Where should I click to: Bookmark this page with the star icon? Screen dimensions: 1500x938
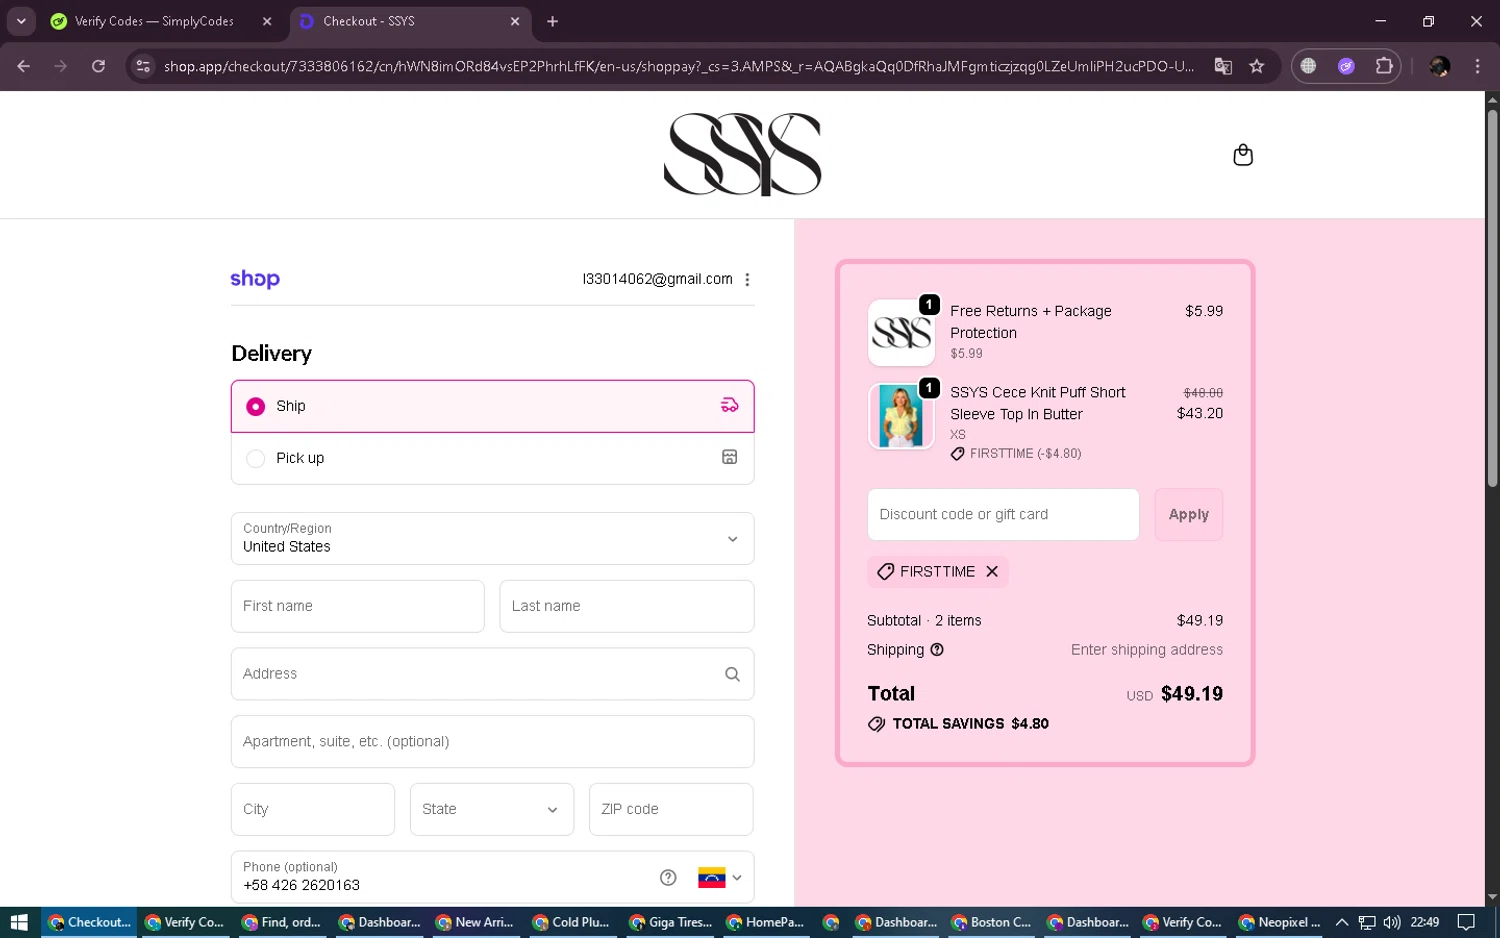coord(1257,66)
